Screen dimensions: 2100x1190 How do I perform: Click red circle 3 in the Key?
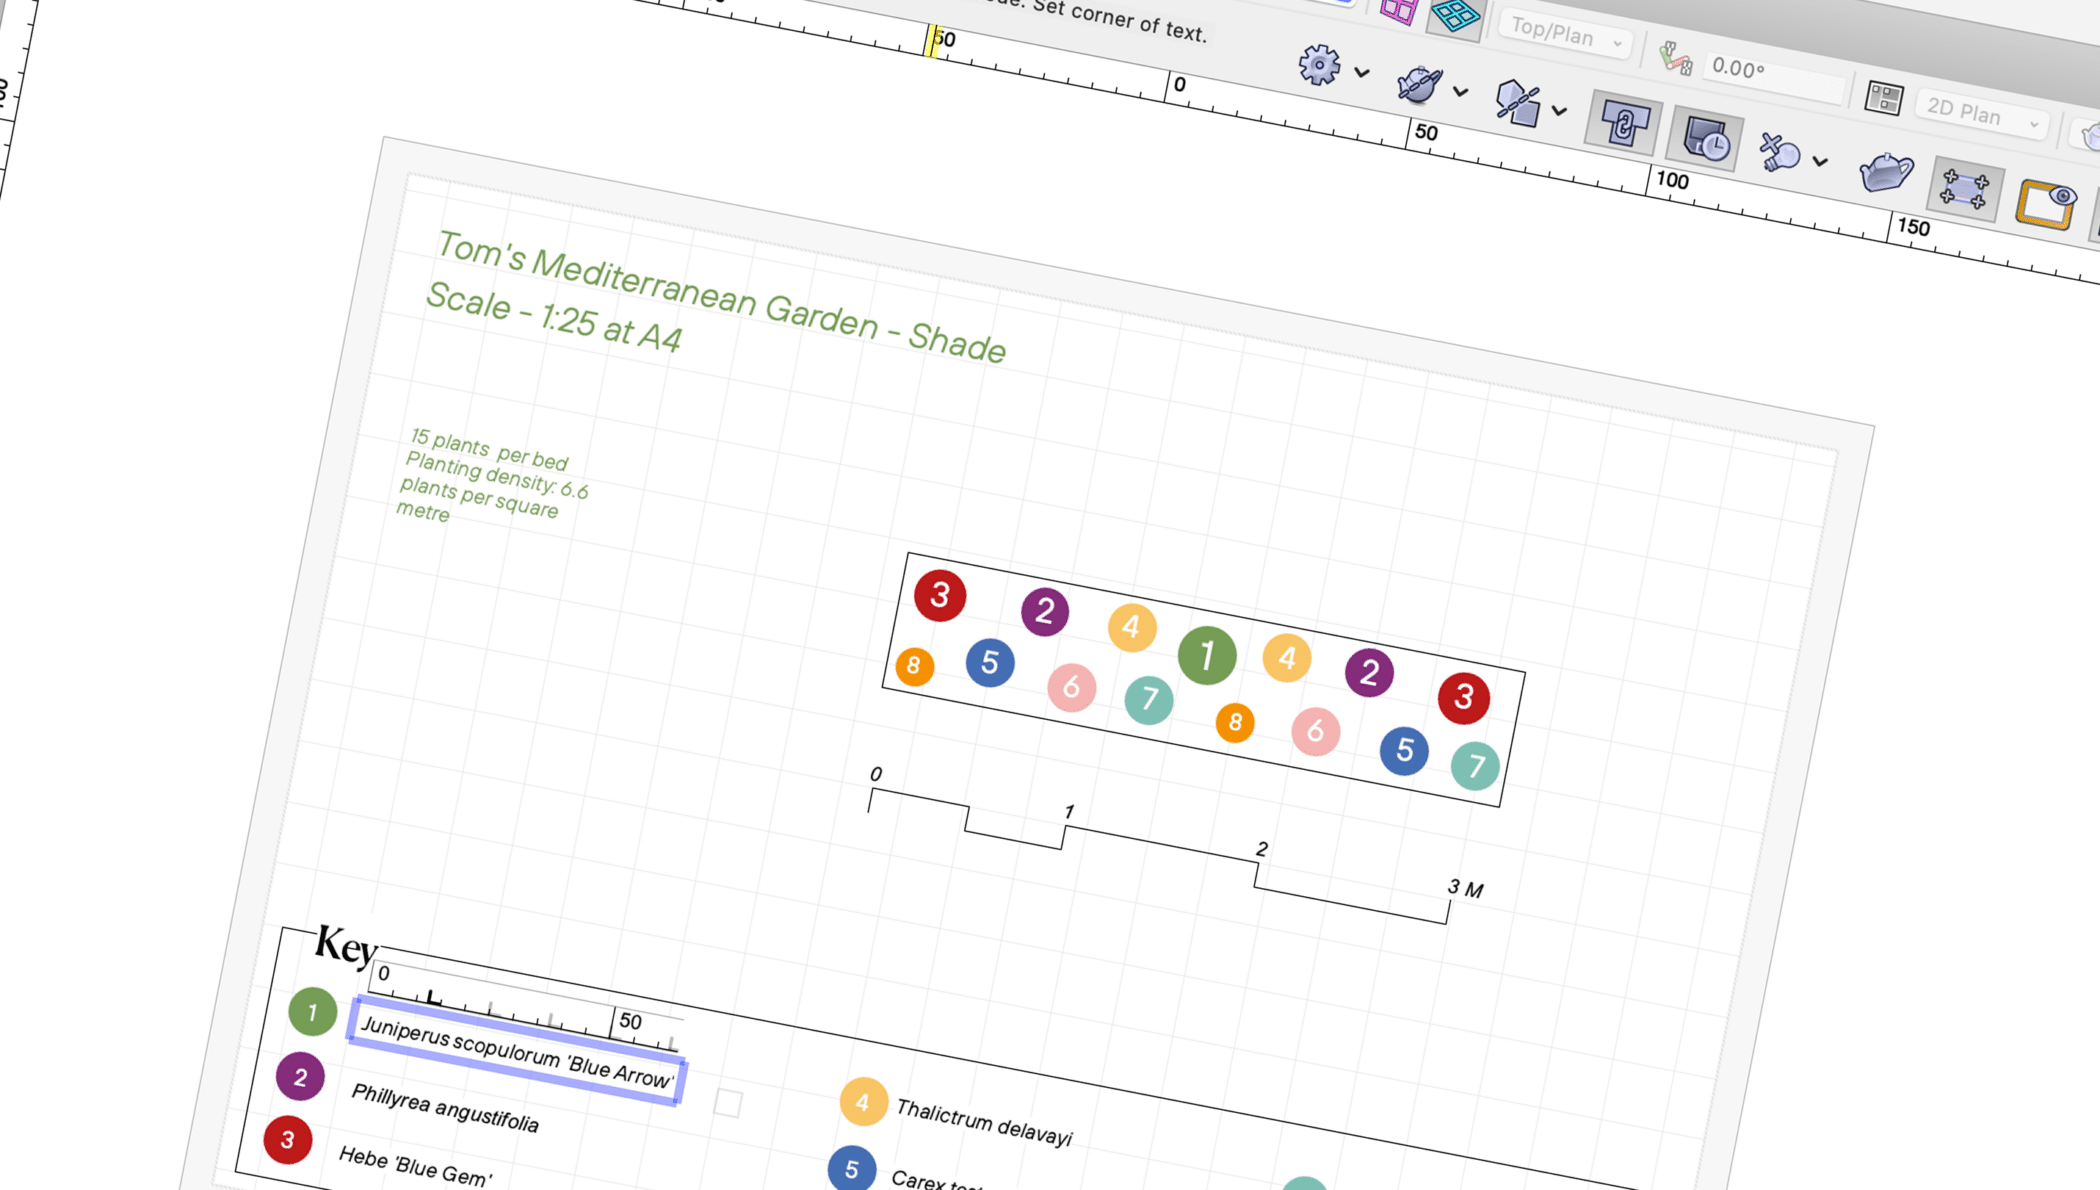[288, 1140]
